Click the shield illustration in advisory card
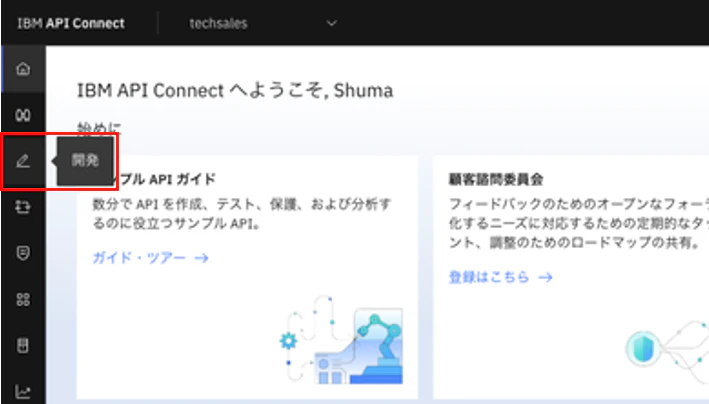 click(x=643, y=349)
